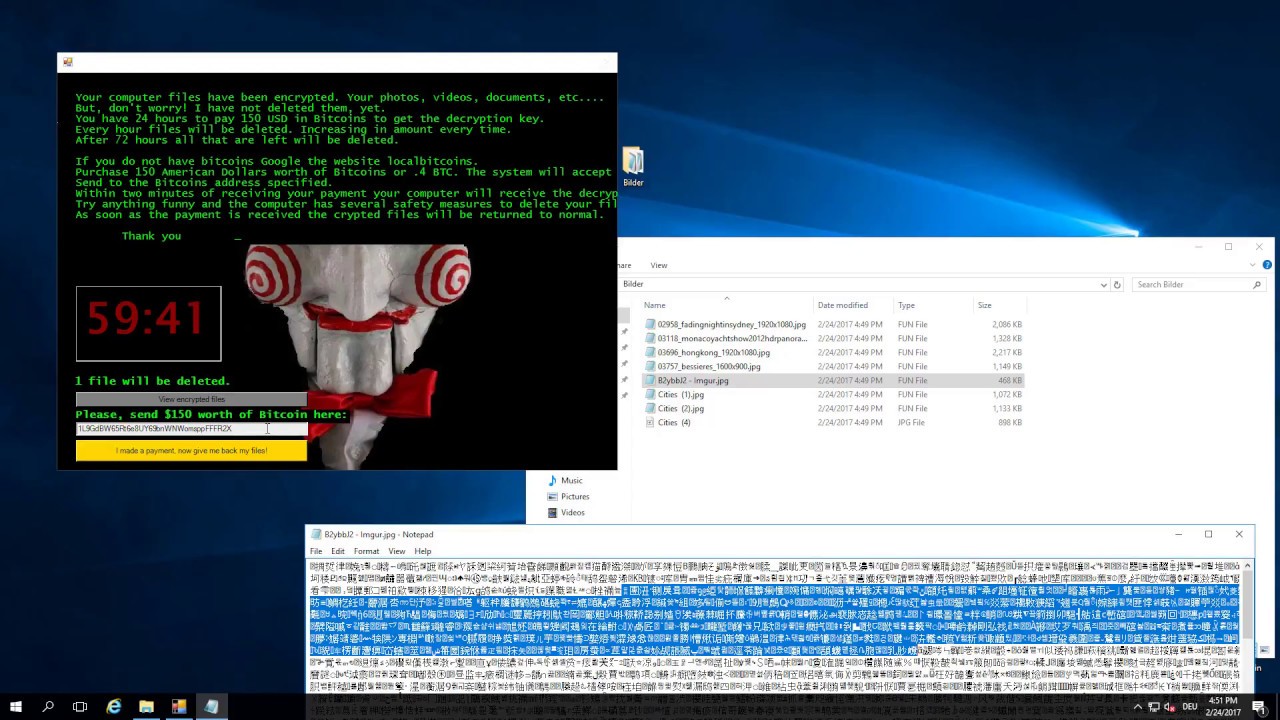
Task: Open Notepad Format menu
Action: coord(366,551)
